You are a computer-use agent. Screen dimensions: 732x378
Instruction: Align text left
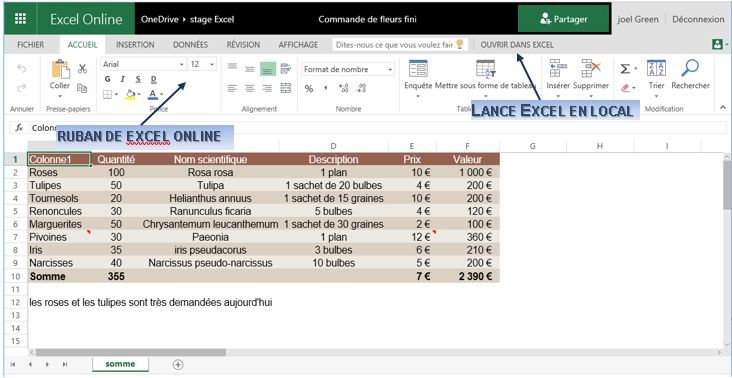point(232,88)
